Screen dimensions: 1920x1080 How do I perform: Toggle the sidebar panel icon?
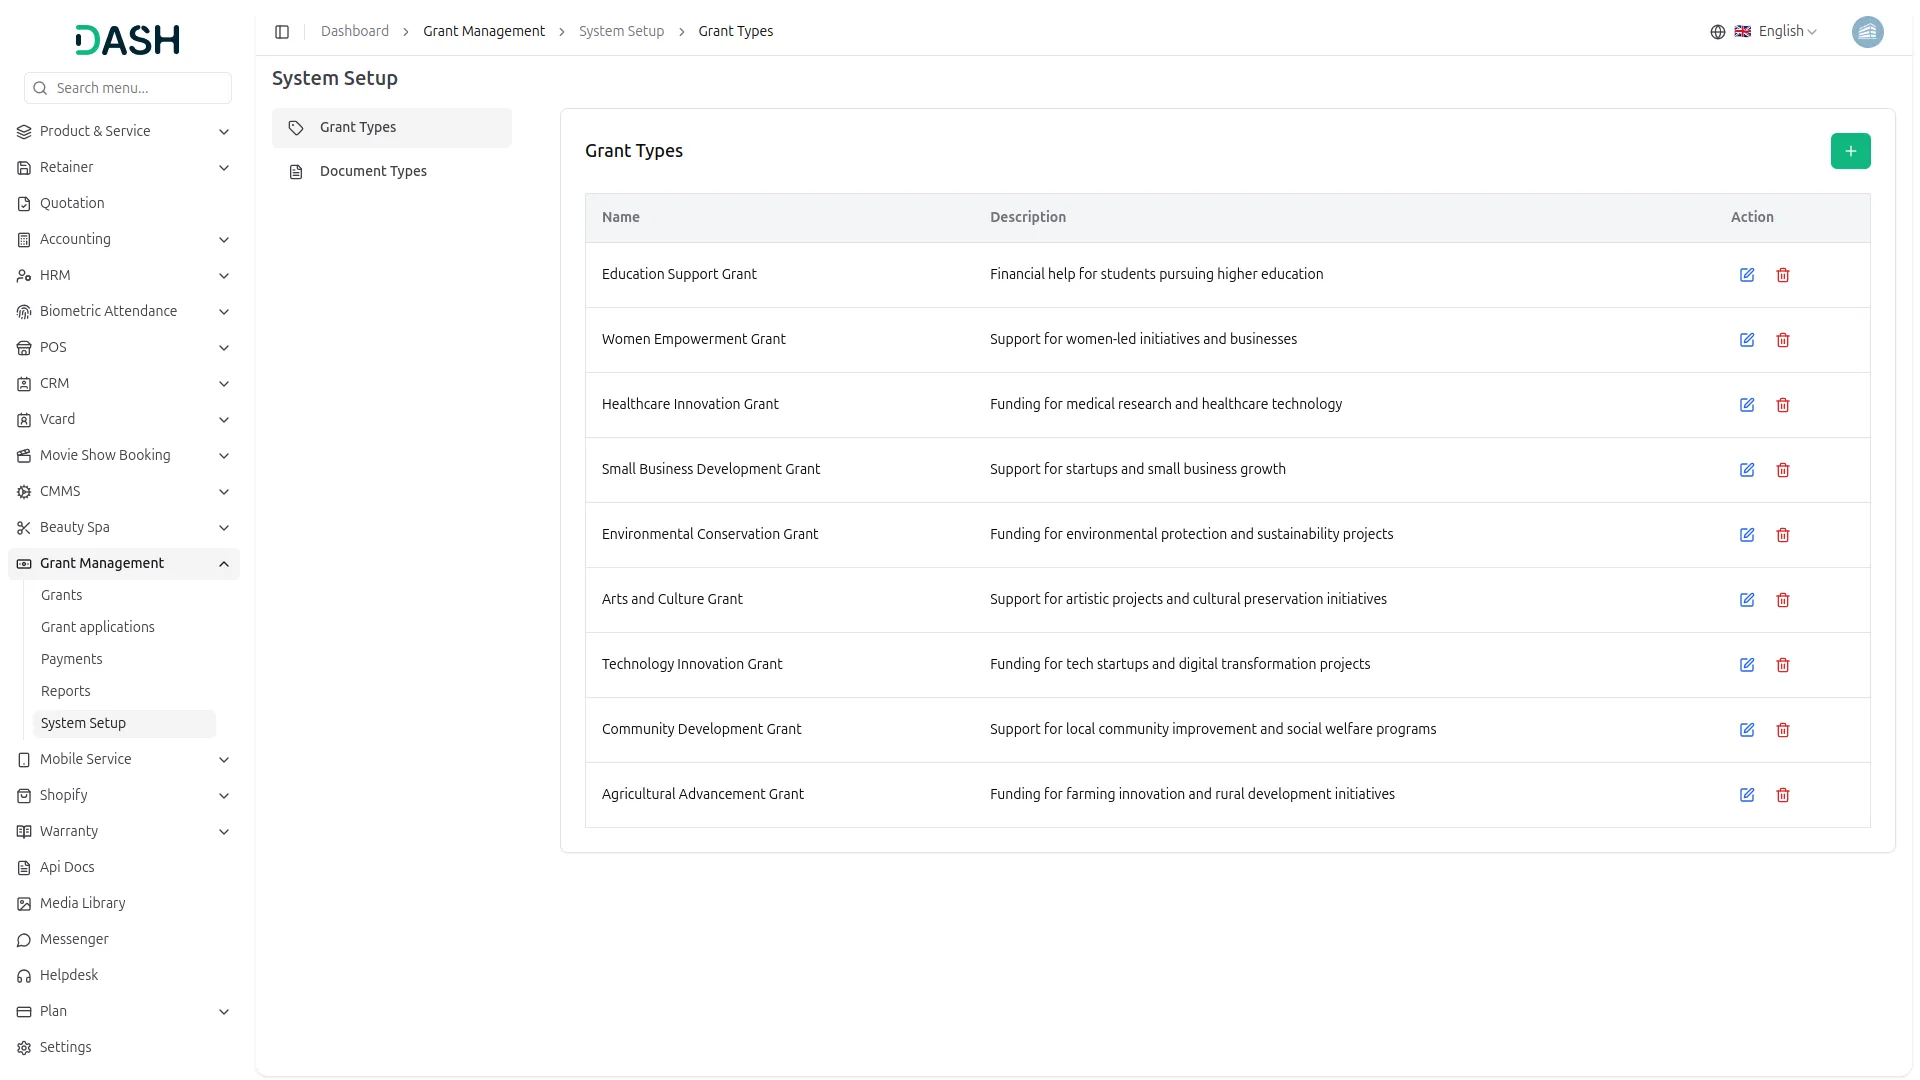[282, 32]
